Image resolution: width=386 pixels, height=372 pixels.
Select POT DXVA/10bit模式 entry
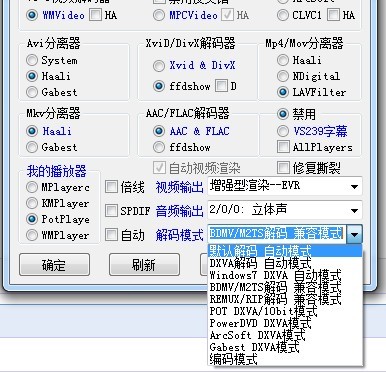tap(285, 311)
